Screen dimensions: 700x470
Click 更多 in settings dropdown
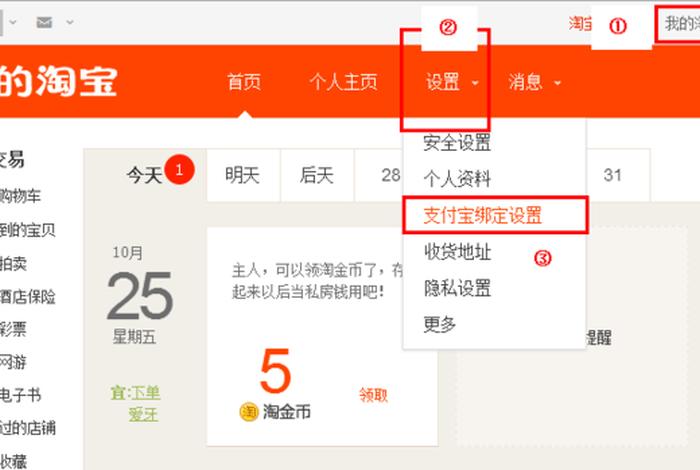[x=440, y=324]
